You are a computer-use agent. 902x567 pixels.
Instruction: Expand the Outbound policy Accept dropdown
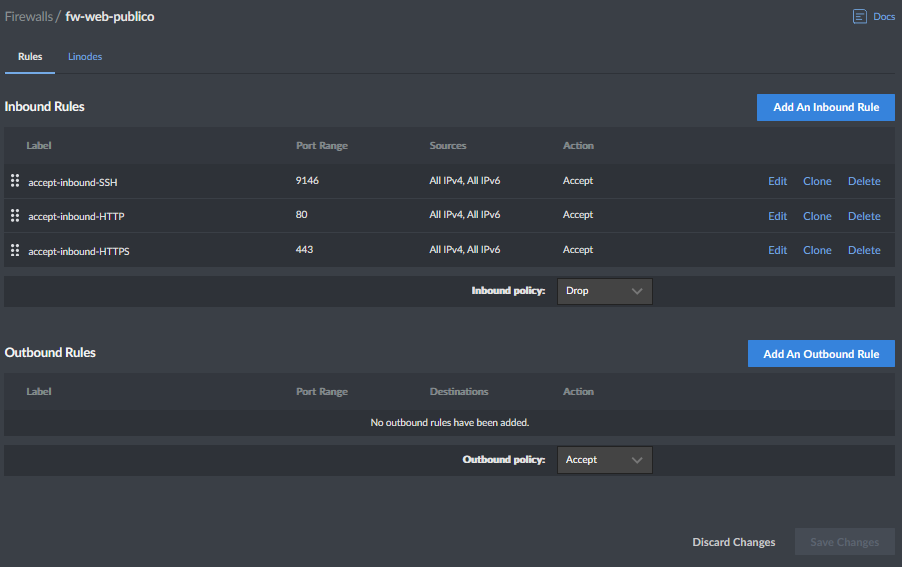pyautogui.click(x=604, y=460)
